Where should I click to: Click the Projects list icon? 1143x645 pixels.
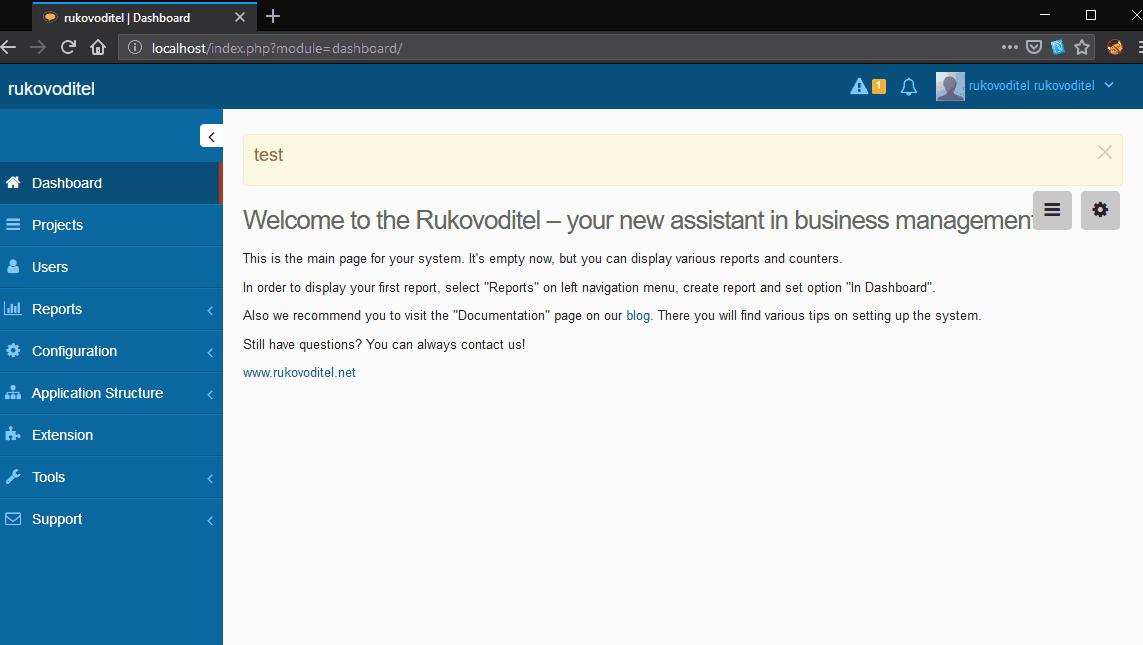coord(13,224)
